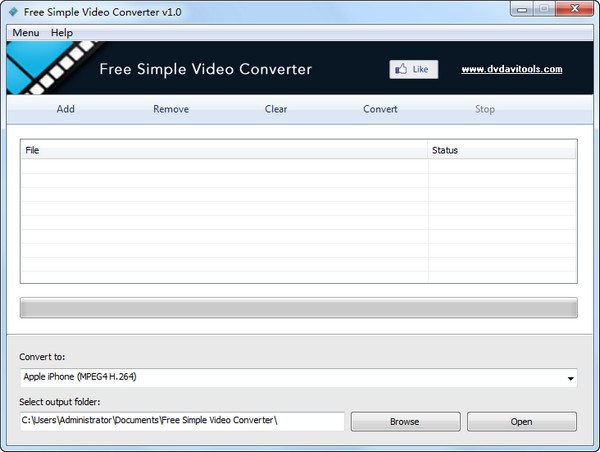Click the File column header

click(x=224, y=150)
